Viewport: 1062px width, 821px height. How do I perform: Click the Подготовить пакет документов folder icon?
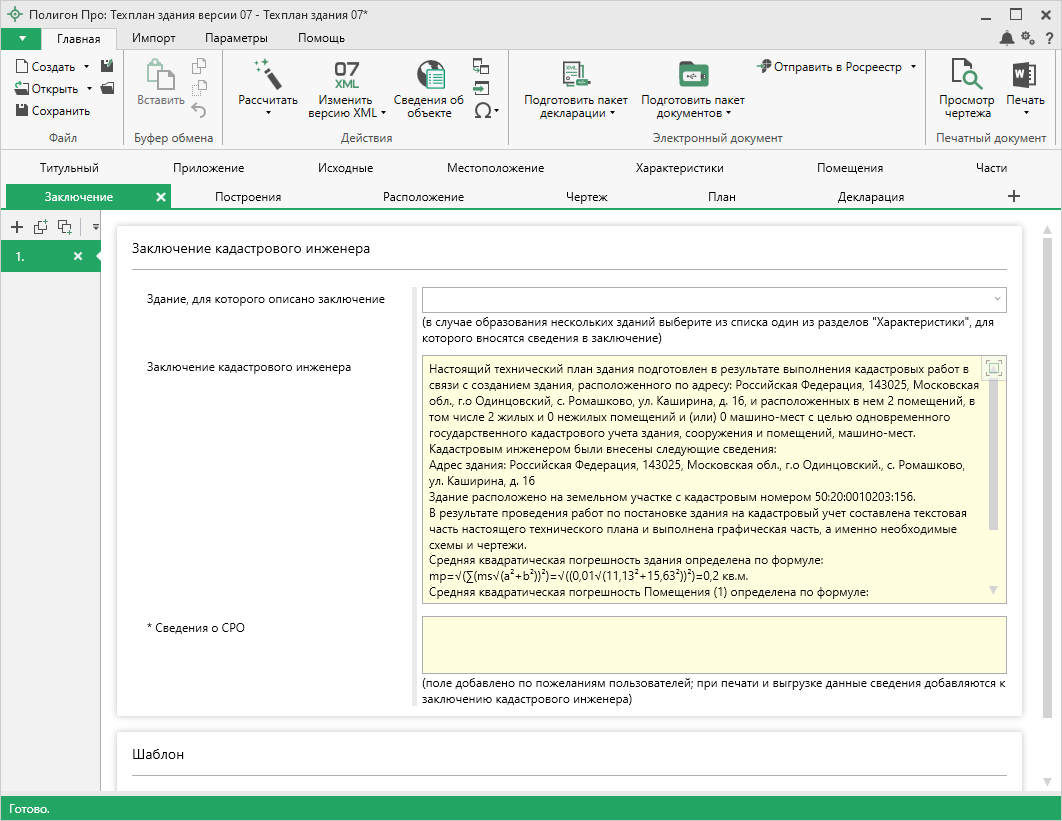click(692, 74)
